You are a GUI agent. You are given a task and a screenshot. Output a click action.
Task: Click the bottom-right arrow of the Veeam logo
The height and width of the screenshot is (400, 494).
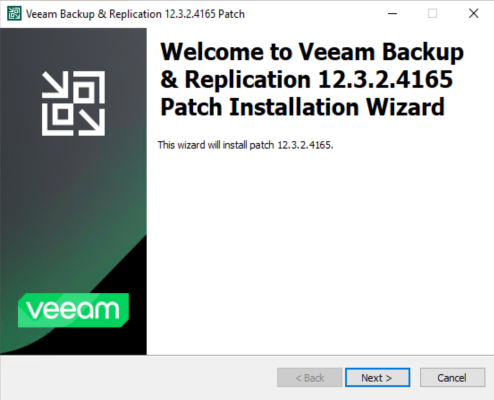click(92, 122)
